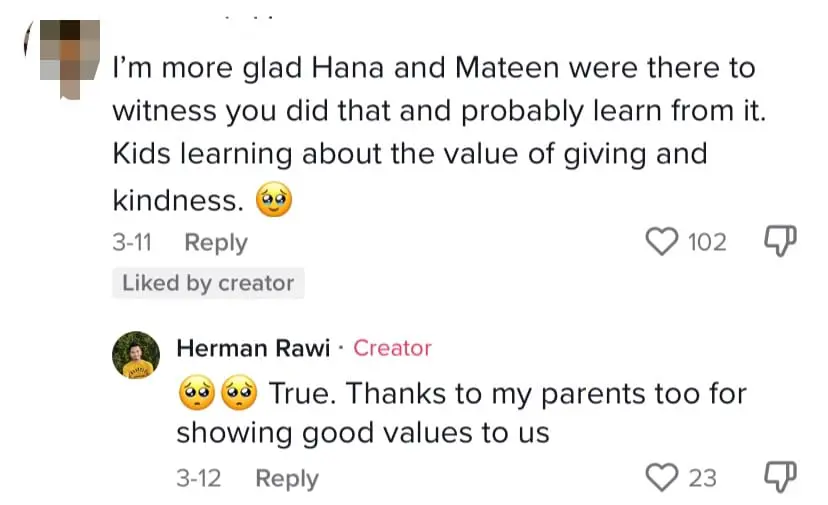Viewport: 828px width, 505px height.
Task: Click the 'Liked by creator' badge
Action: 208,283
